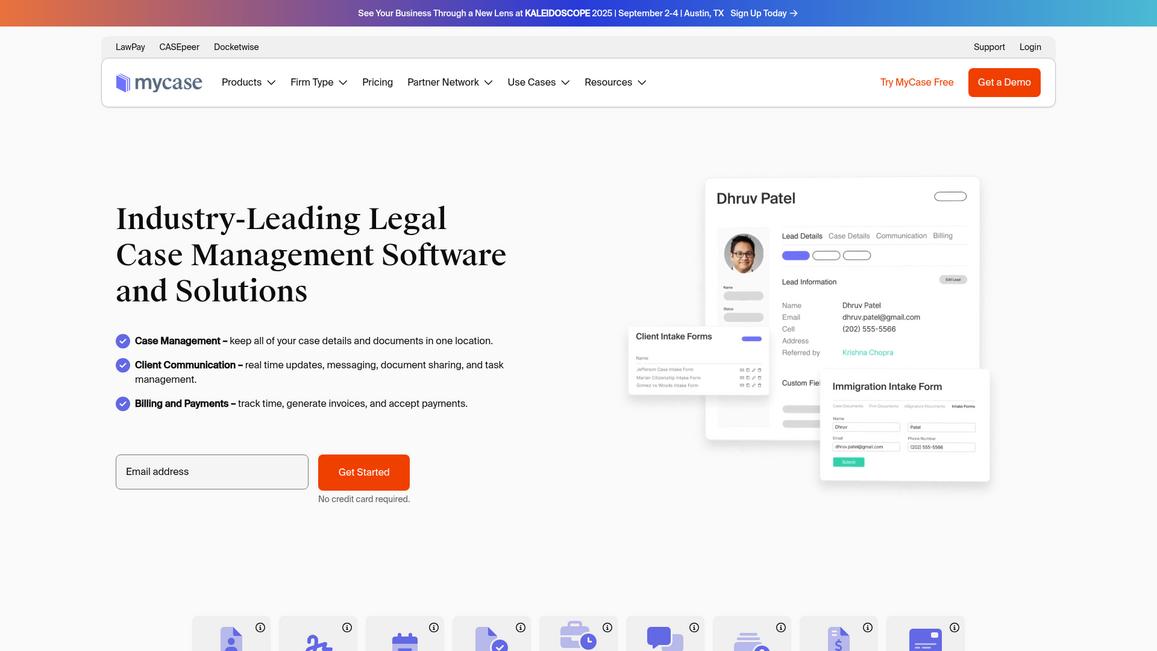Open info on the contact document card
This screenshot has width=1157, height=651.
click(260, 627)
